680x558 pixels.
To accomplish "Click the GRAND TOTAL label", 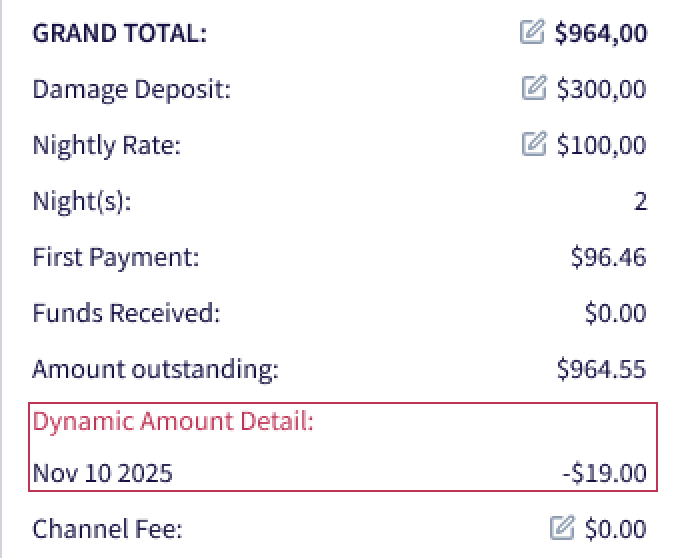I will [x=119, y=33].
